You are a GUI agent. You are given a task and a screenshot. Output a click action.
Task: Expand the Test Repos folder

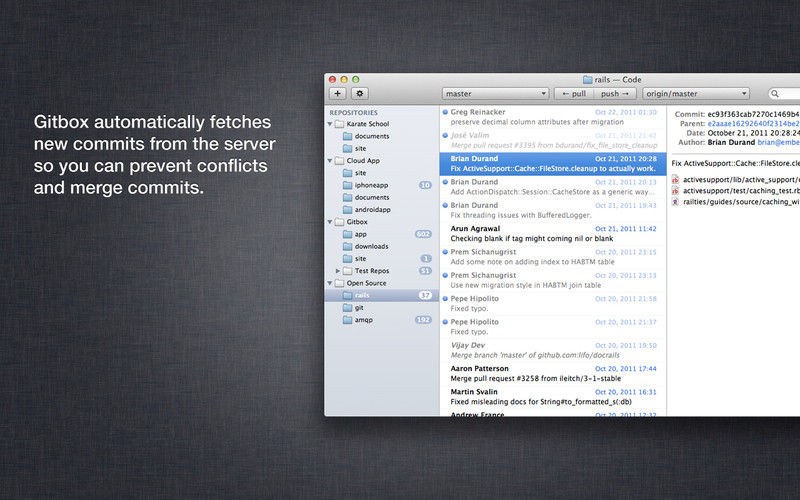point(338,271)
